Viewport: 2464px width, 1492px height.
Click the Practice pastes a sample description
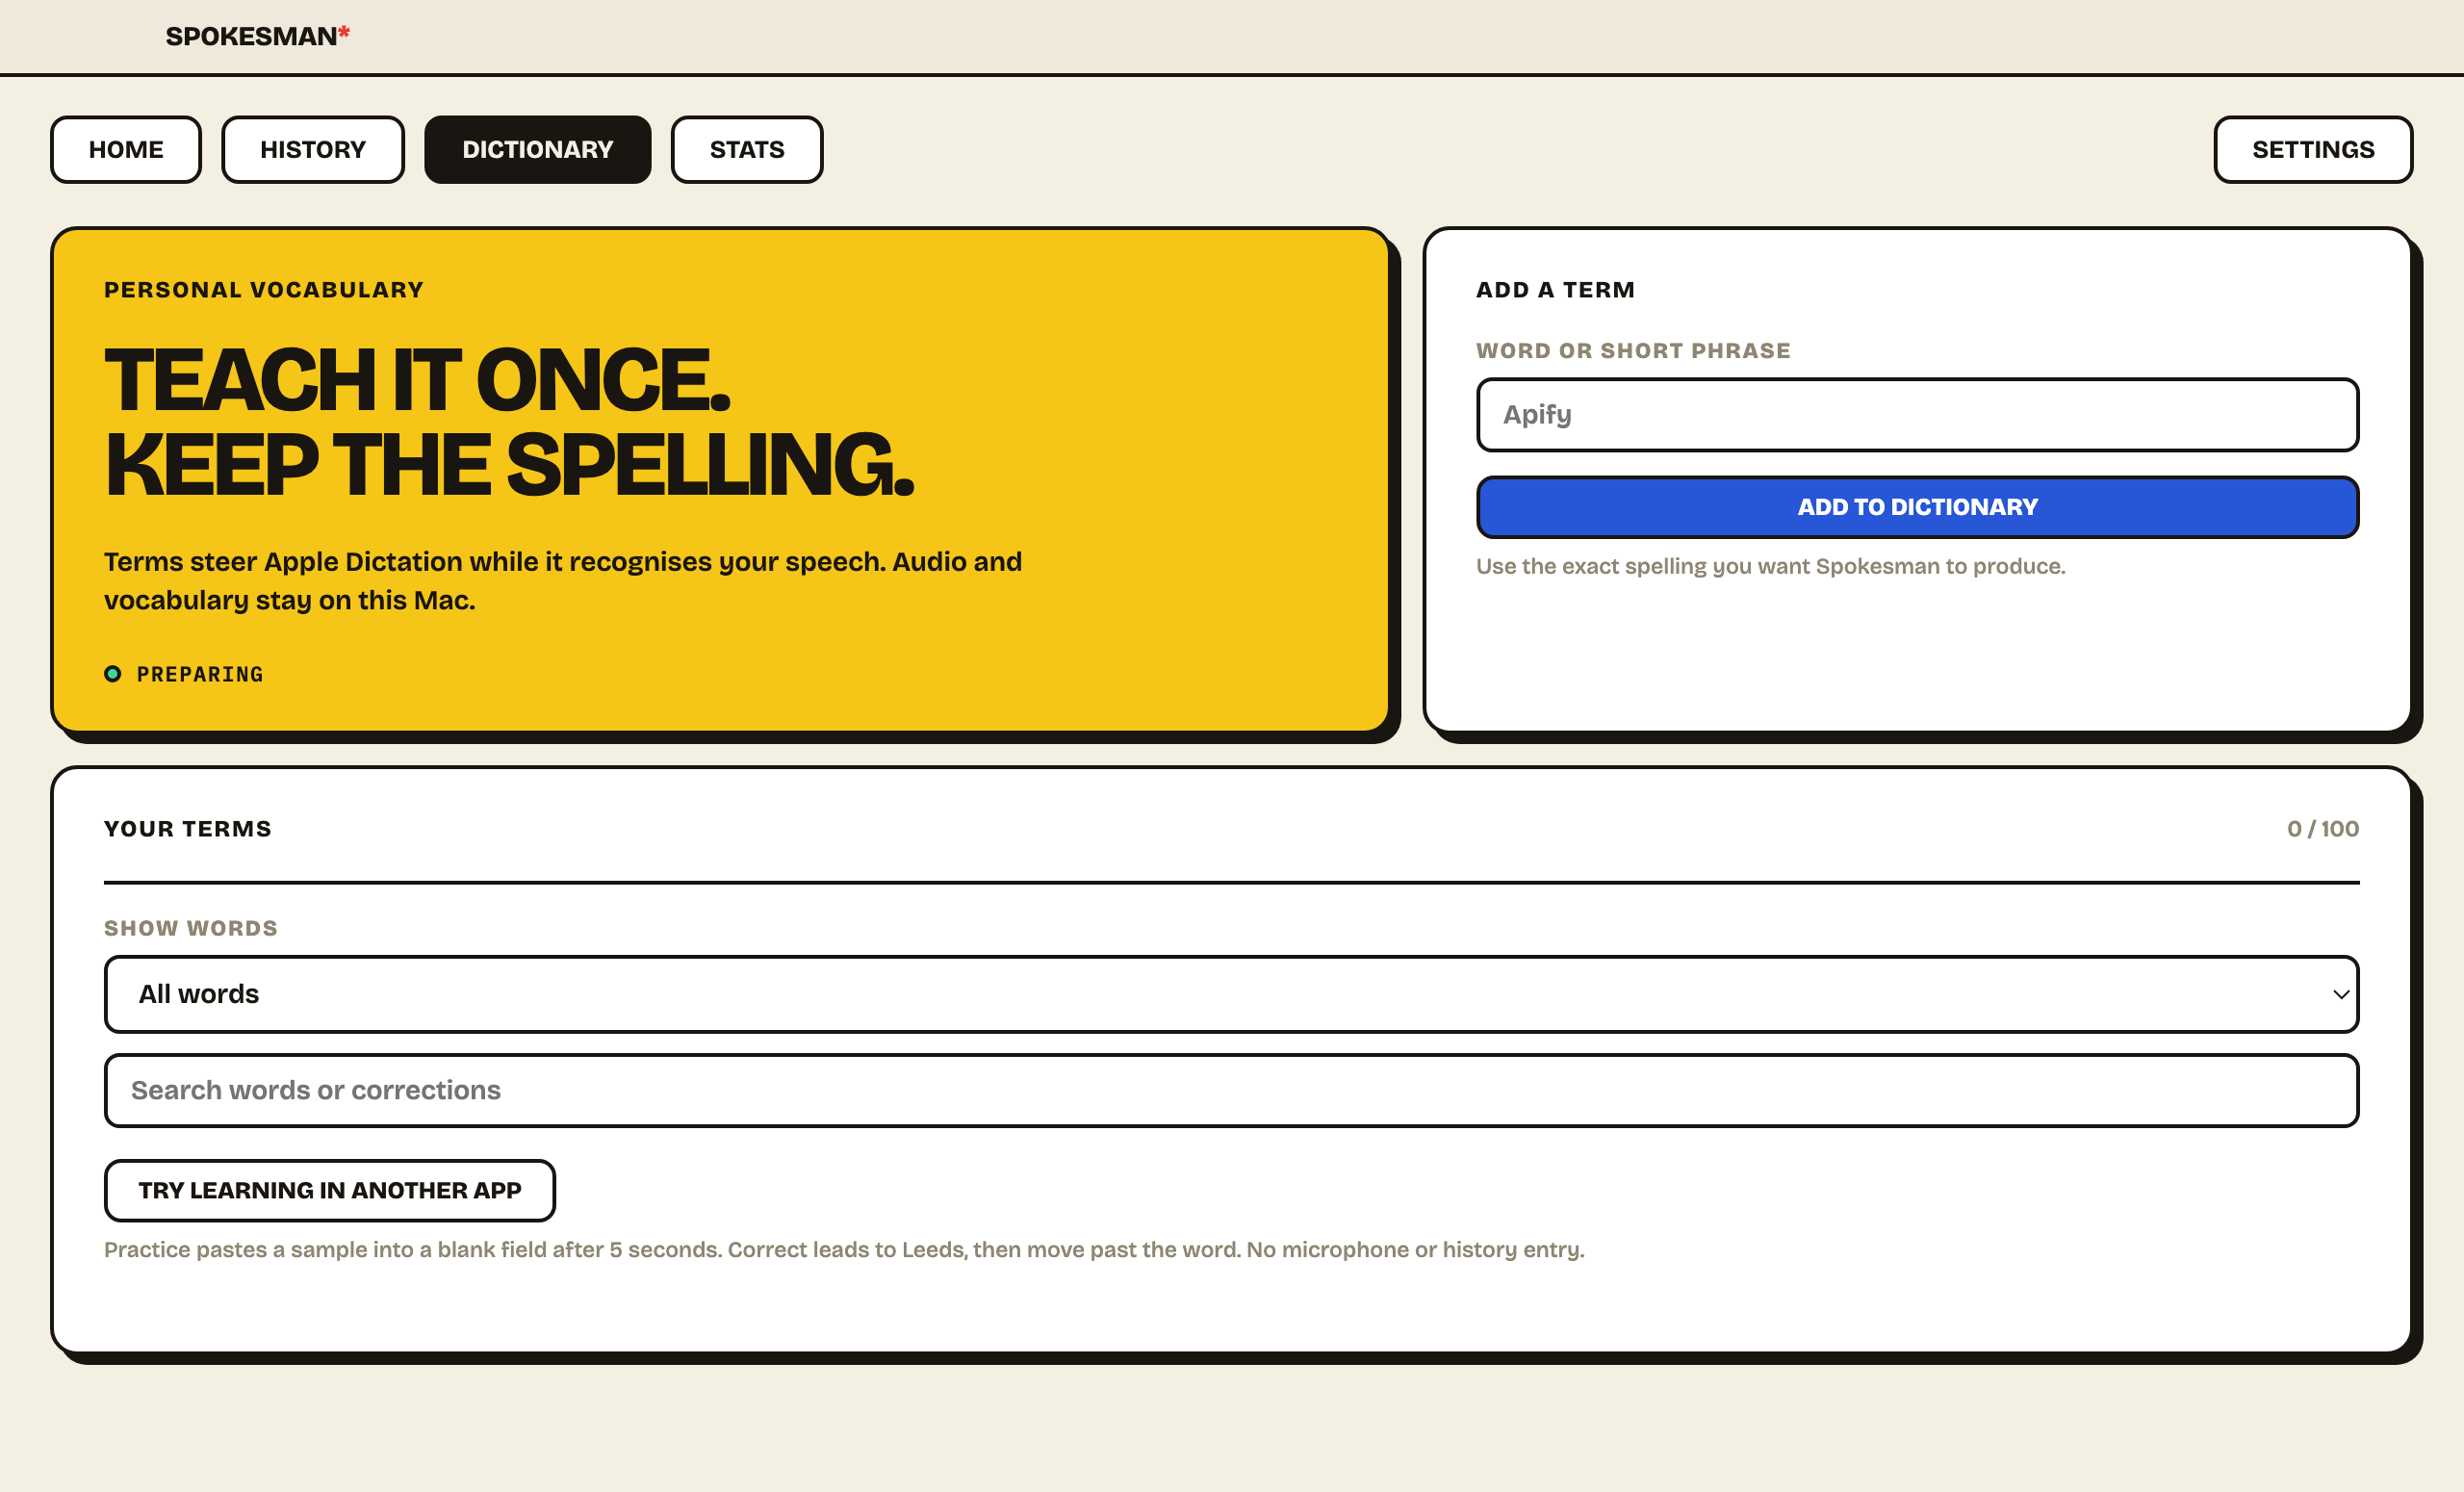(844, 1250)
